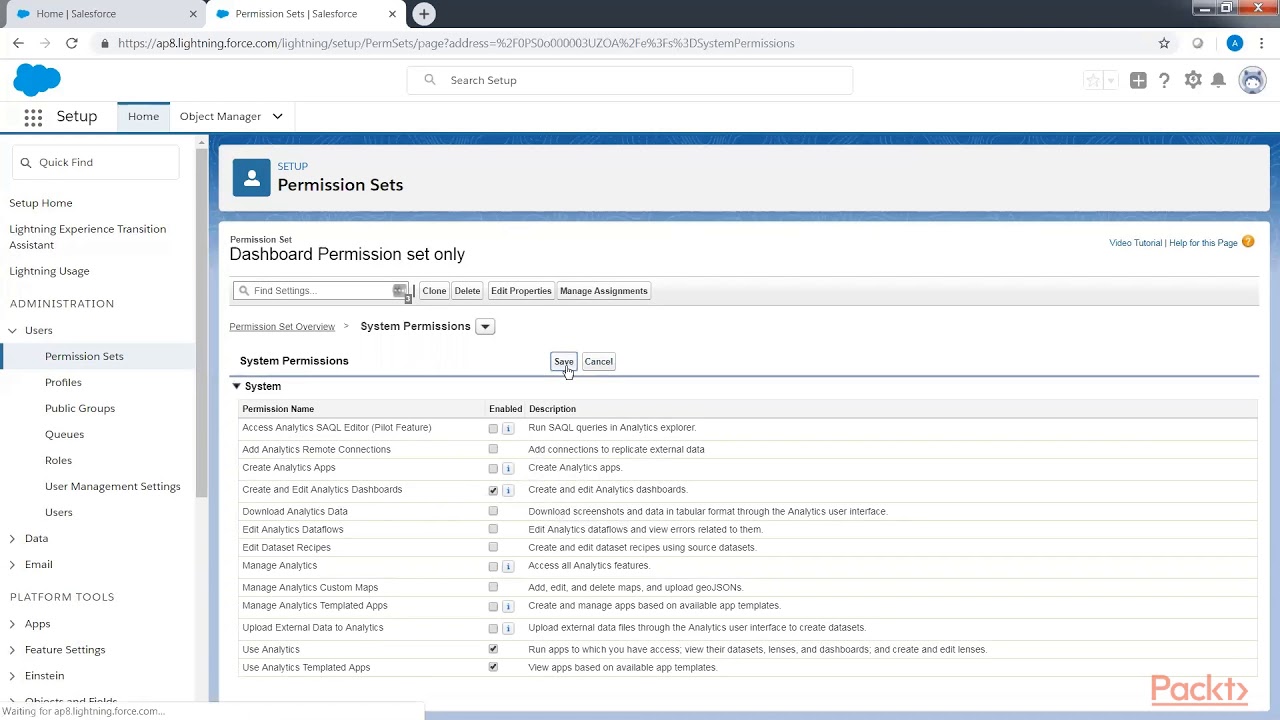
Task: Open the Object Manager dropdown arrow
Action: point(278,117)
